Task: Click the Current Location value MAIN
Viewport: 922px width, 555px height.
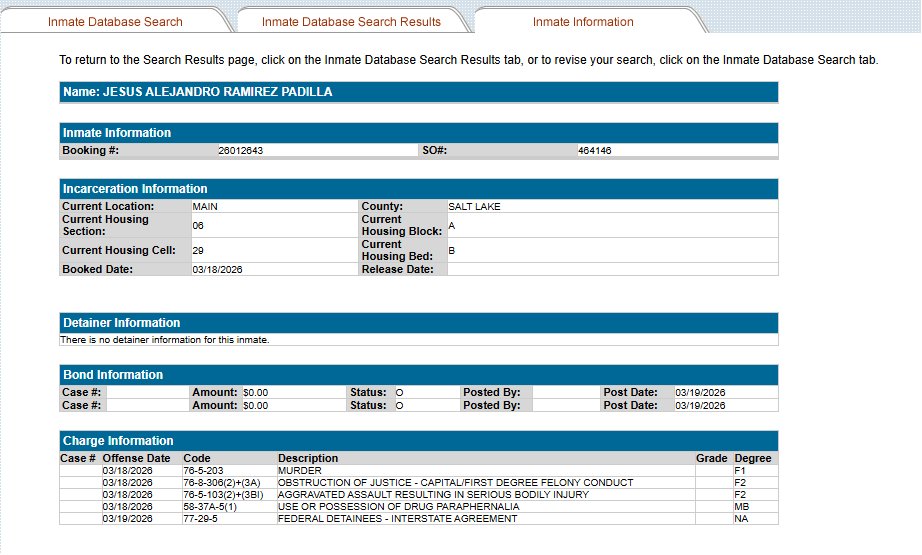Action: pyautogui.click(x=205, y=206)
